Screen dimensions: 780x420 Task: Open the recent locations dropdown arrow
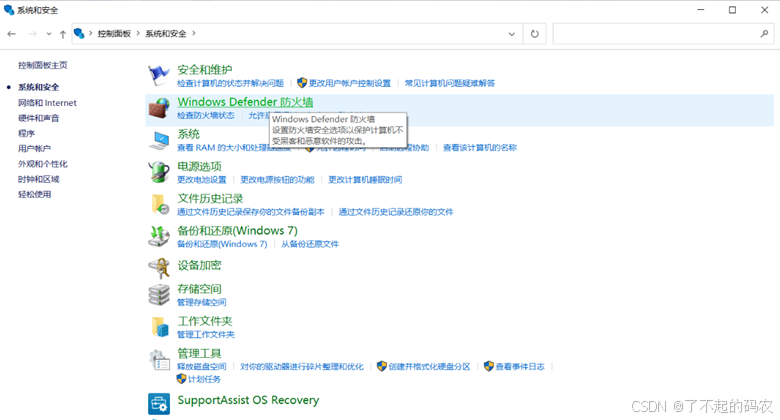tap(49, 34)
